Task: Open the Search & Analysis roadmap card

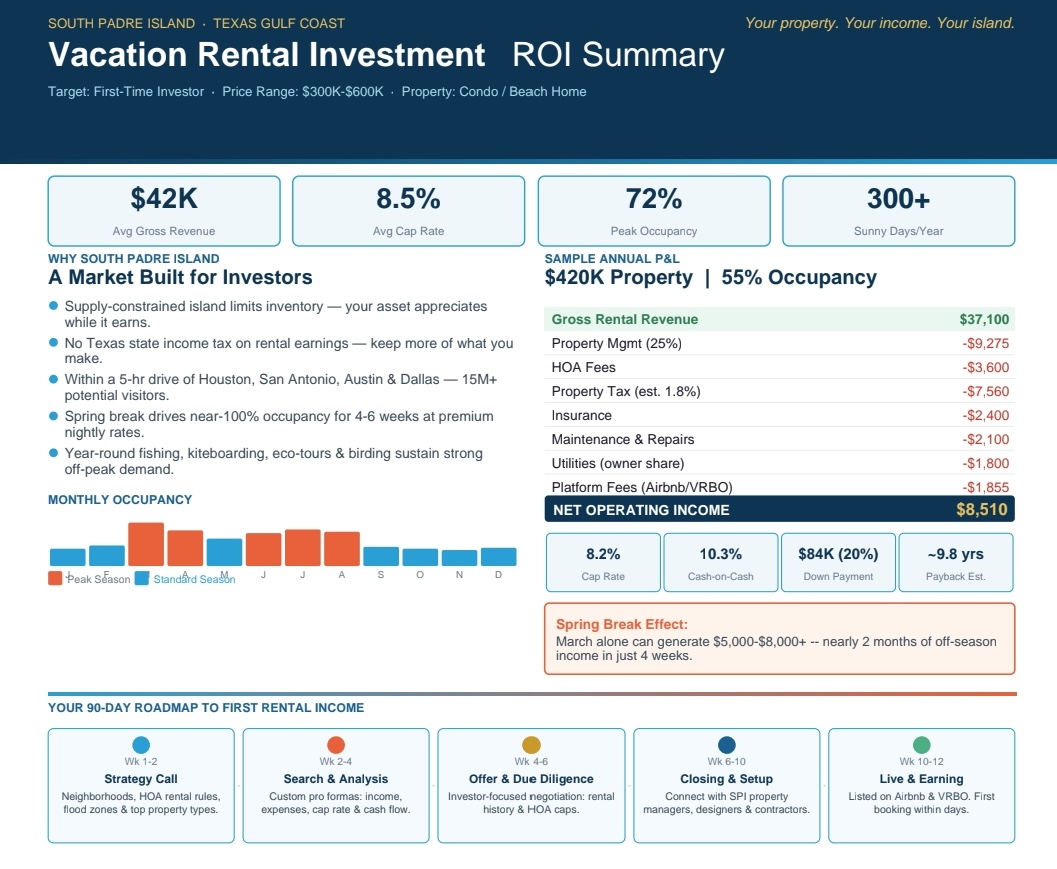Action: tap(336, 785)
